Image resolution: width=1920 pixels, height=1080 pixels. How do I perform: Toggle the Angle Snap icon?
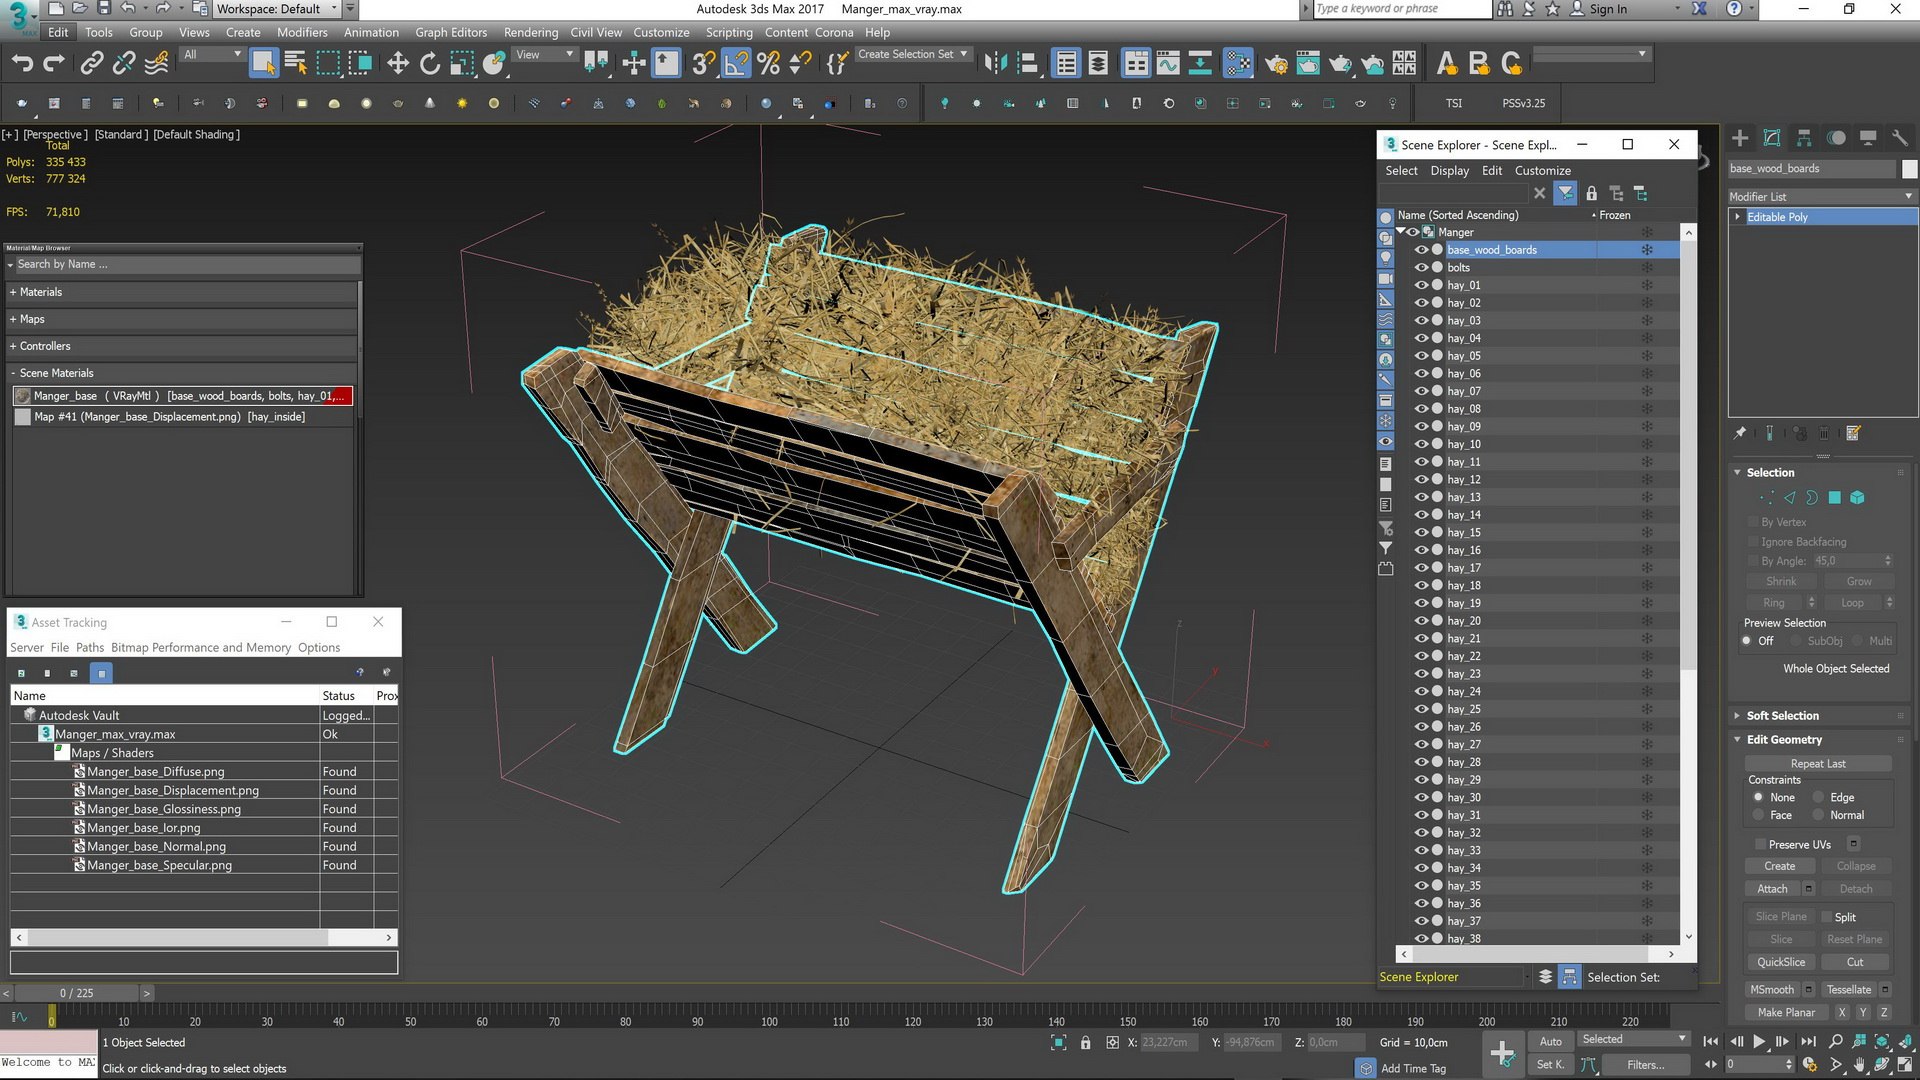click(x=736, y=63)
